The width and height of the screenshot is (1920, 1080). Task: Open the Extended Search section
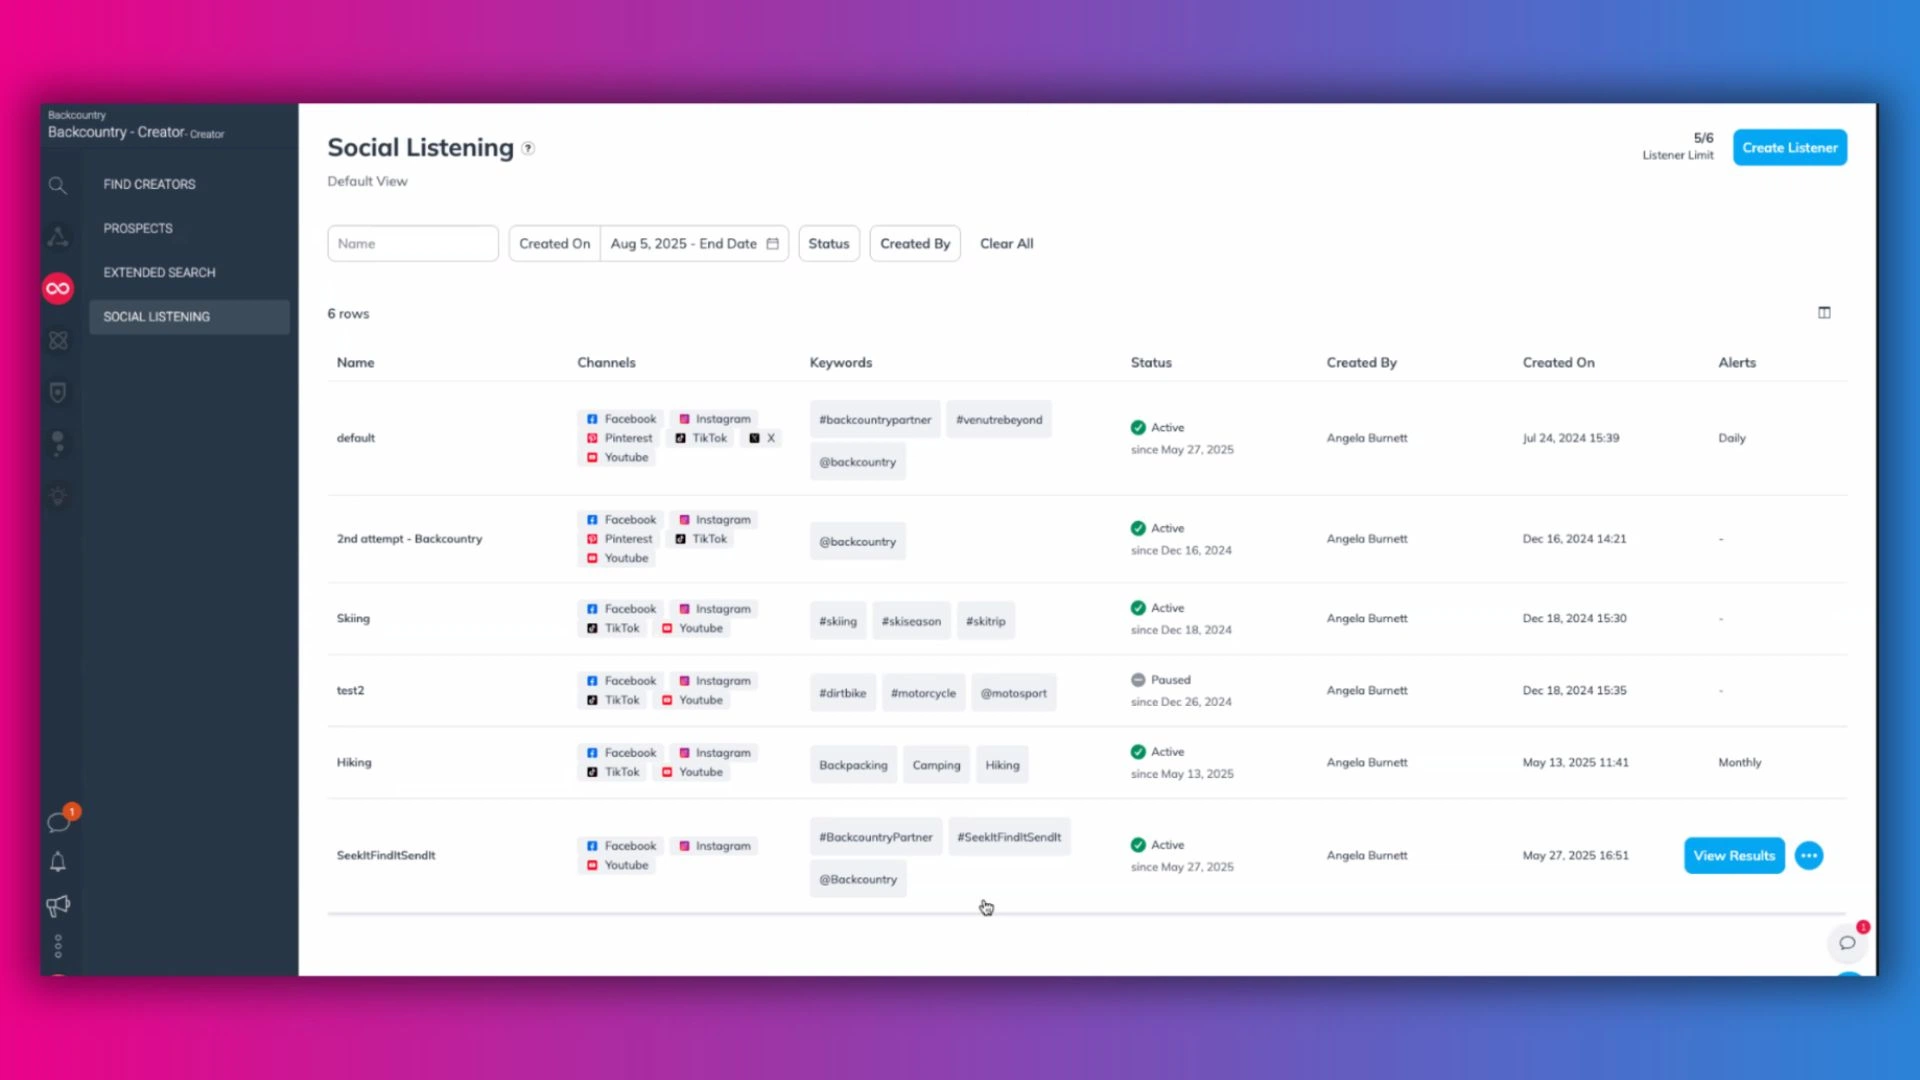click(159, 272)
